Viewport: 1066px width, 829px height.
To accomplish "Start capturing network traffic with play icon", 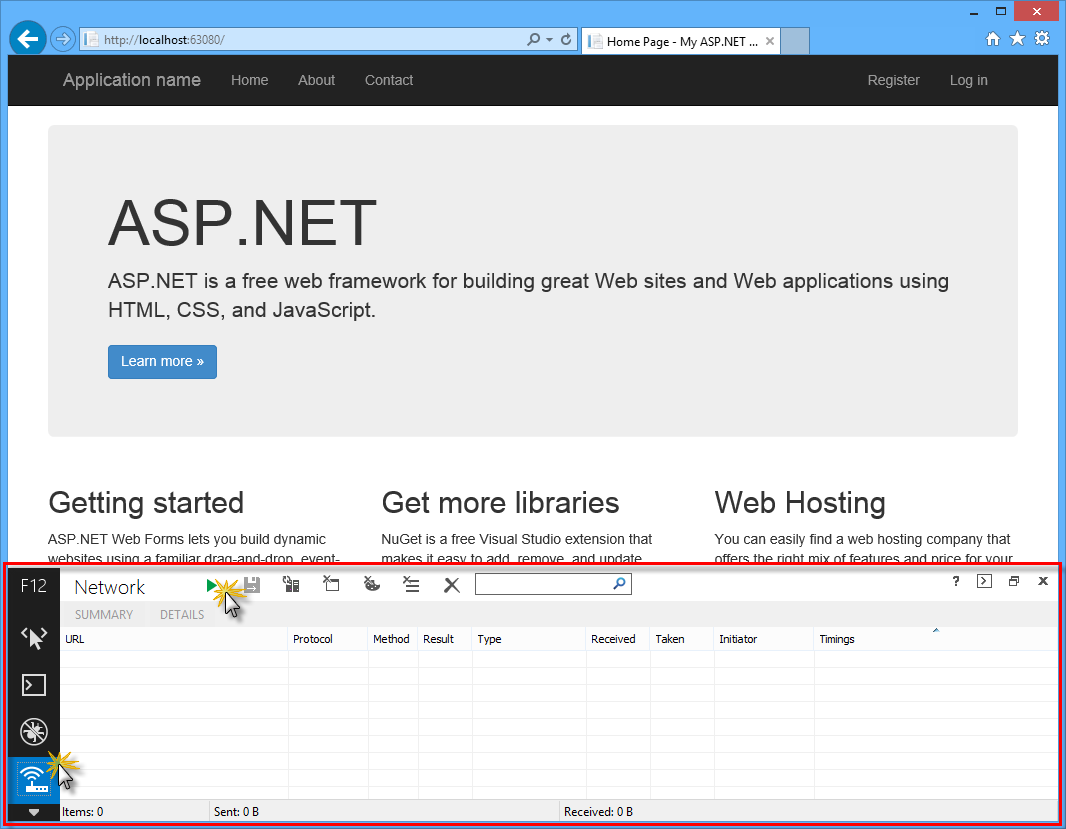I will click(x=213, y=584).
